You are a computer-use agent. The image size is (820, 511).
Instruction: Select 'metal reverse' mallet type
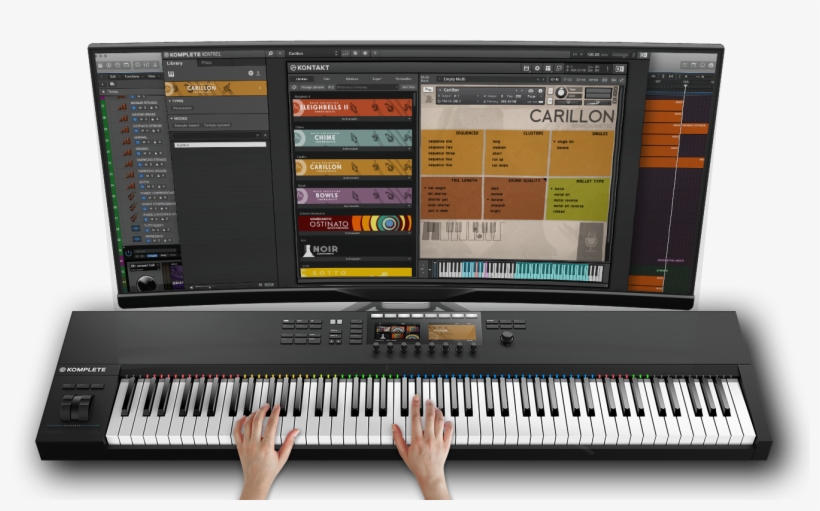(565, 200)
